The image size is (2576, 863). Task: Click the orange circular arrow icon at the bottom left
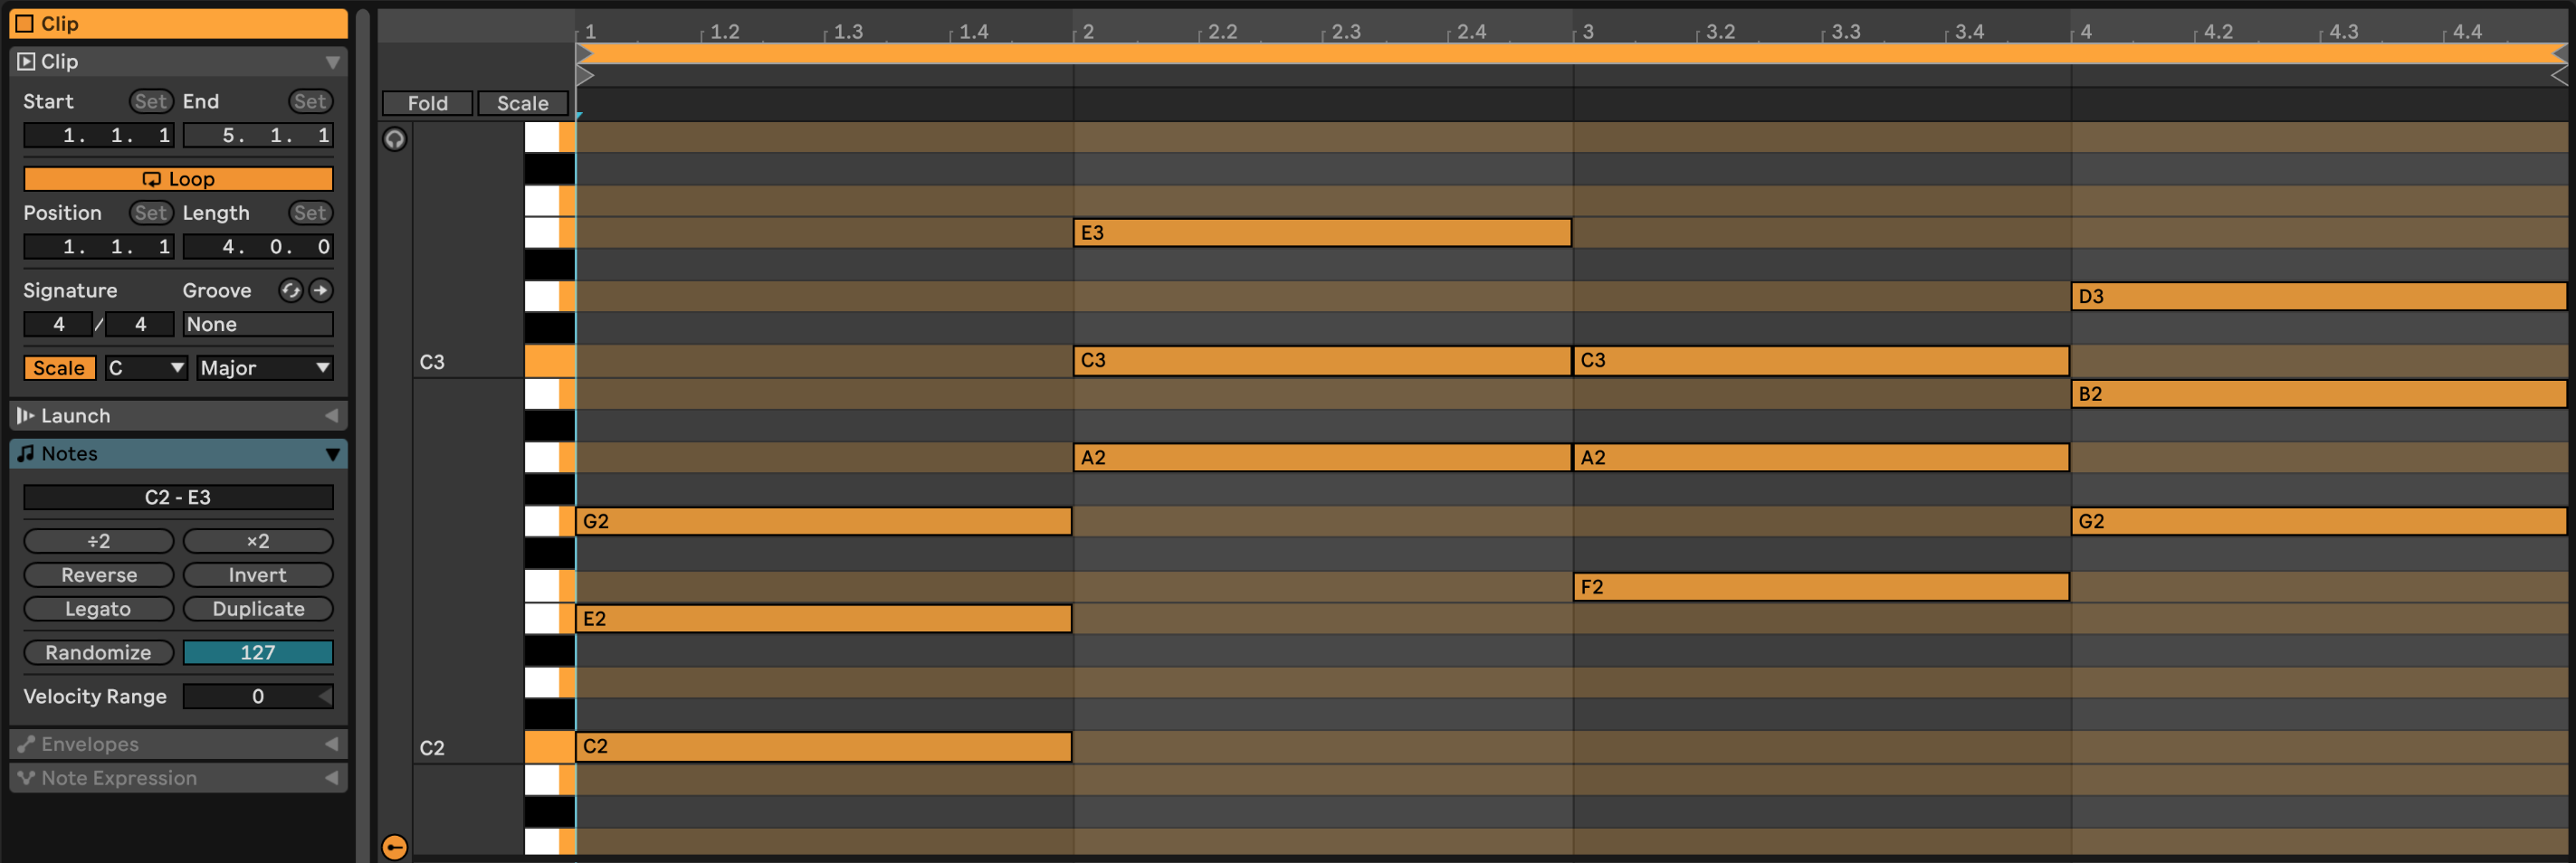click(395, 847)
